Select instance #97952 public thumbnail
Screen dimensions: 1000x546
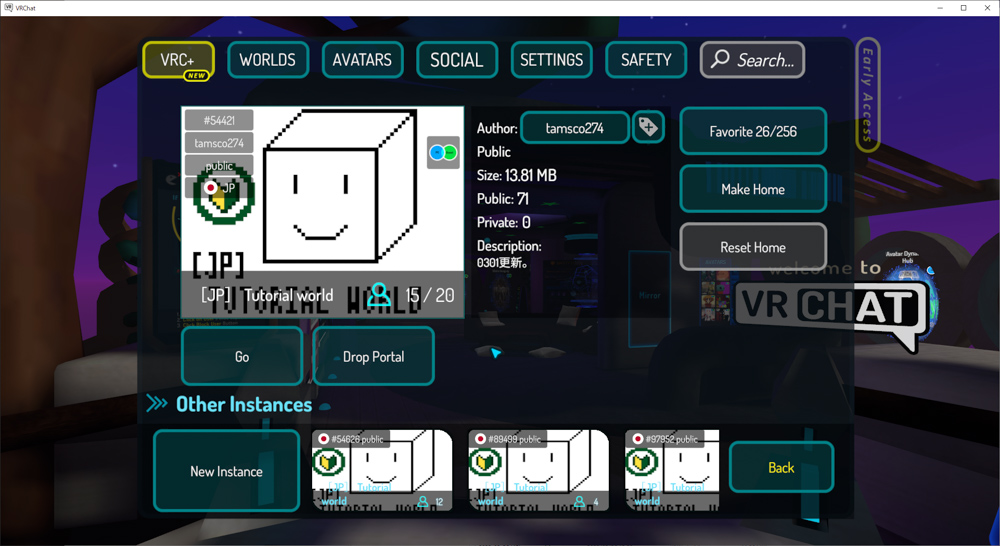[672, 470]
